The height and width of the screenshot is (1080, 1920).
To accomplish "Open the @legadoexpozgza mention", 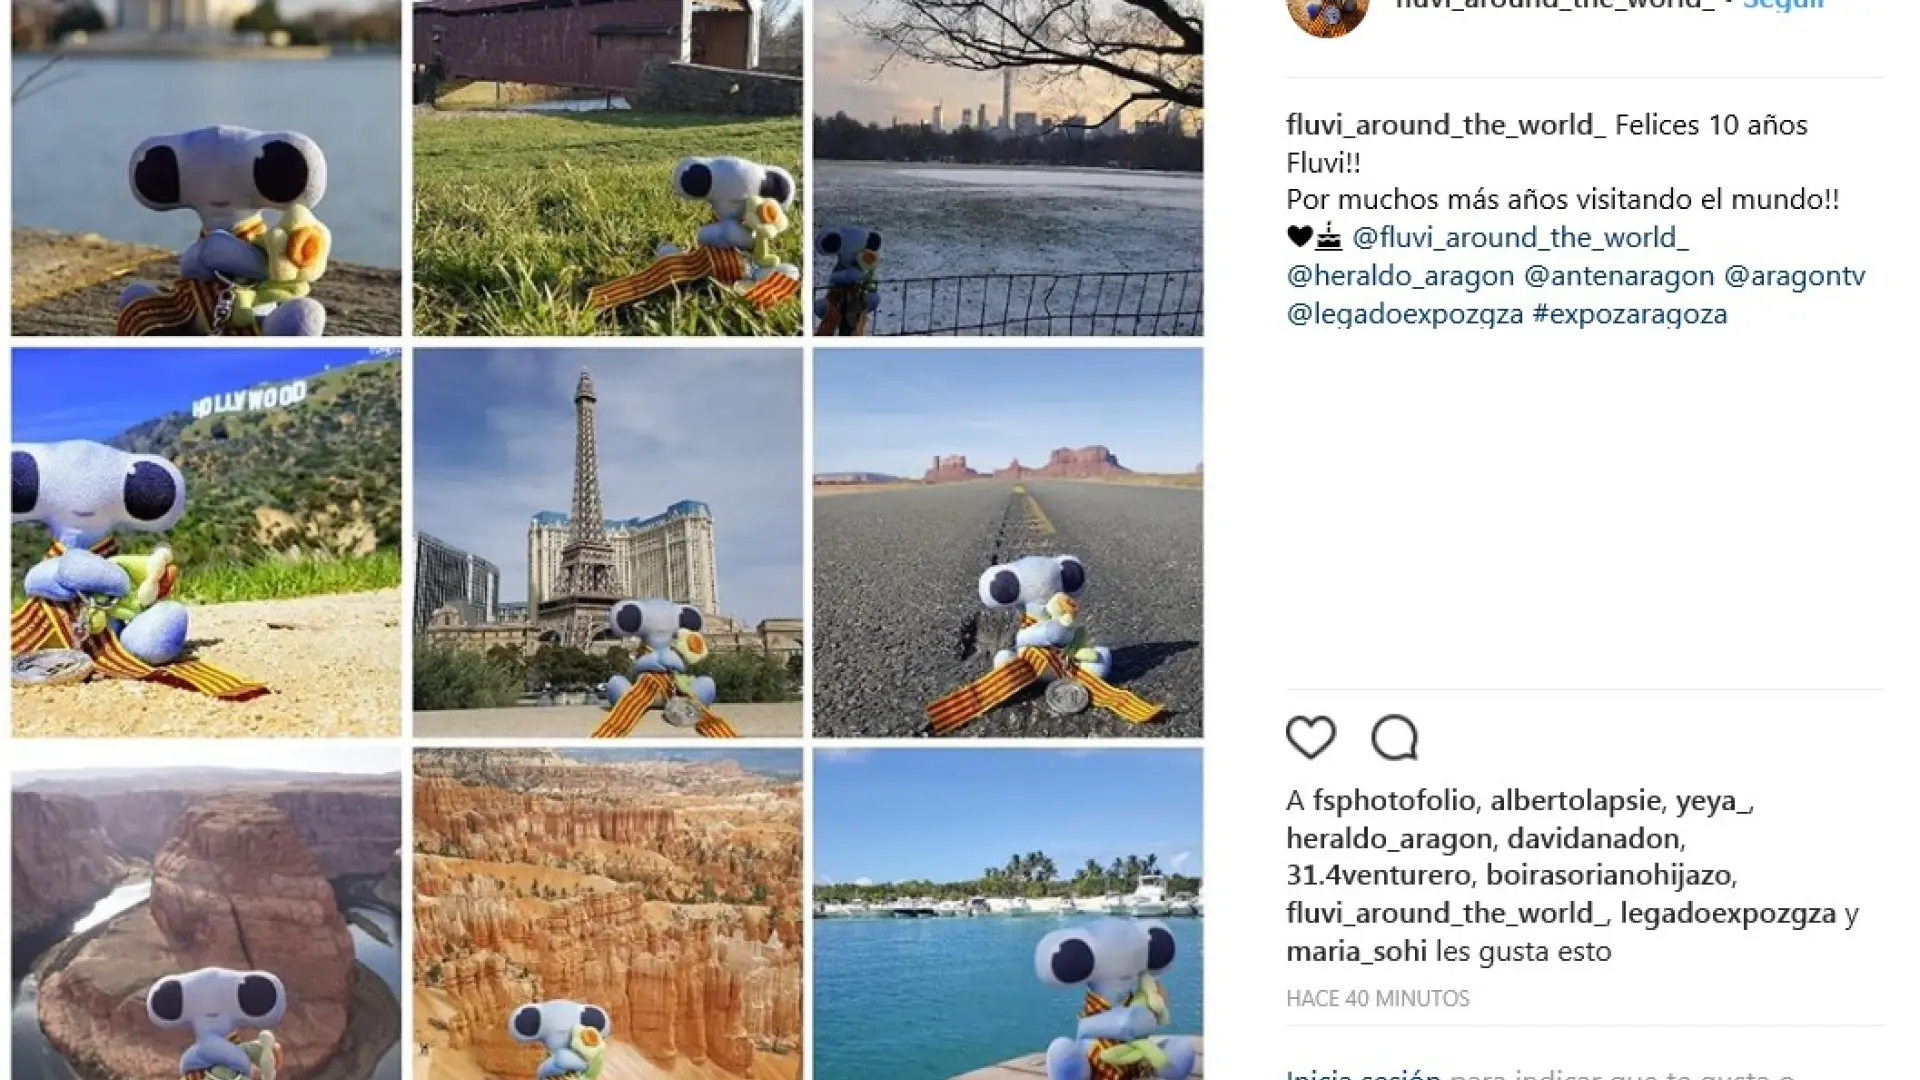I will click(x=1405, y=314).
